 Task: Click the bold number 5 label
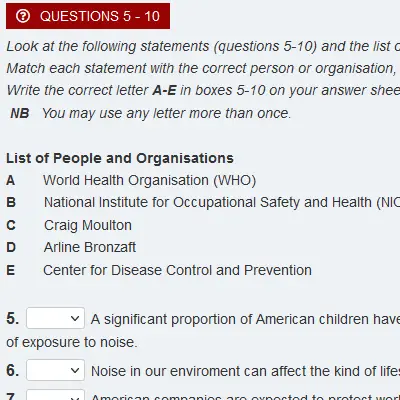pyautogui.click(x=12, y=318)
